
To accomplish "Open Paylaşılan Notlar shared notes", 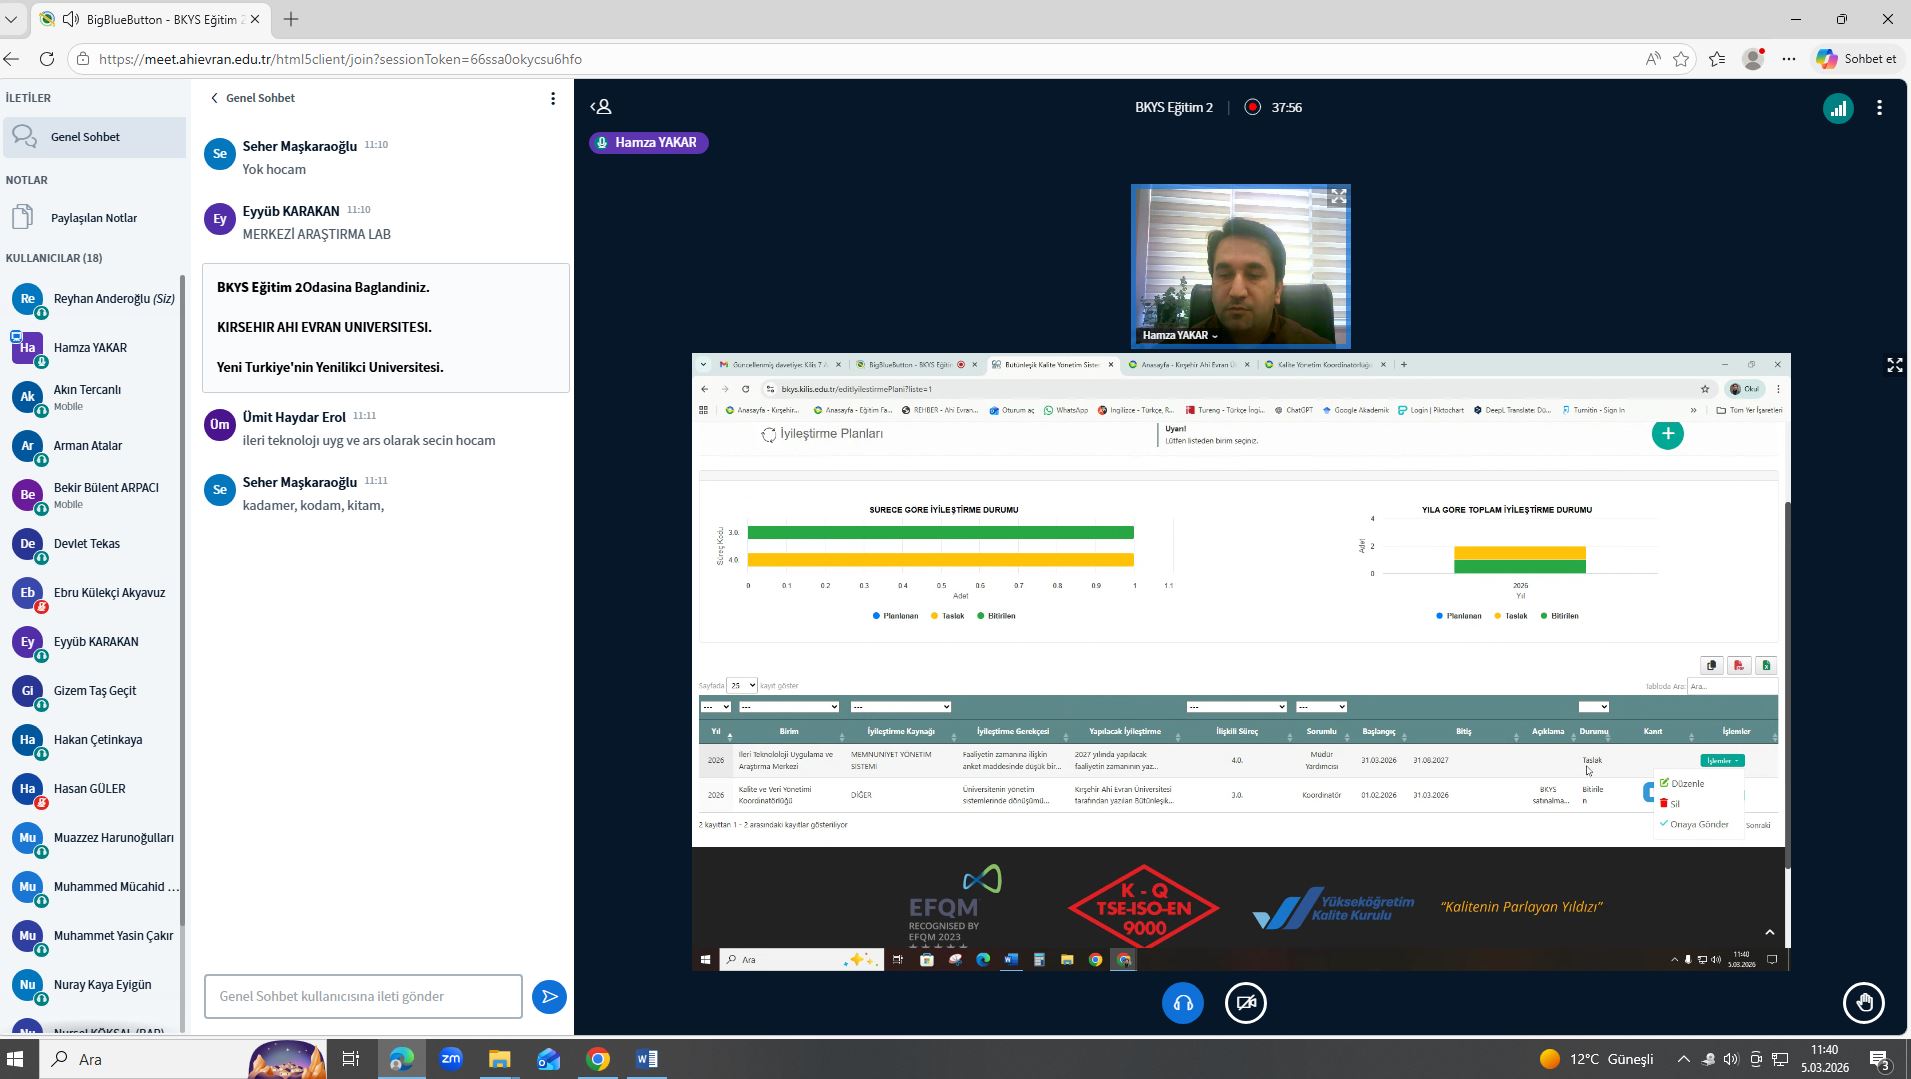I will coord(94,218).
